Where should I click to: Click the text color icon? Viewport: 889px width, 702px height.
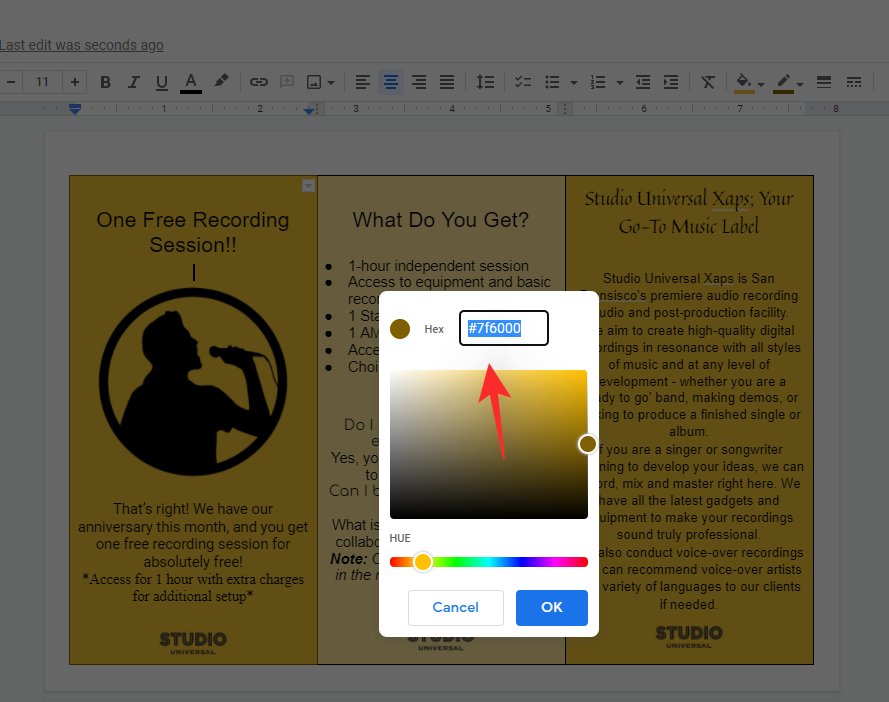(x=191, y=81)
